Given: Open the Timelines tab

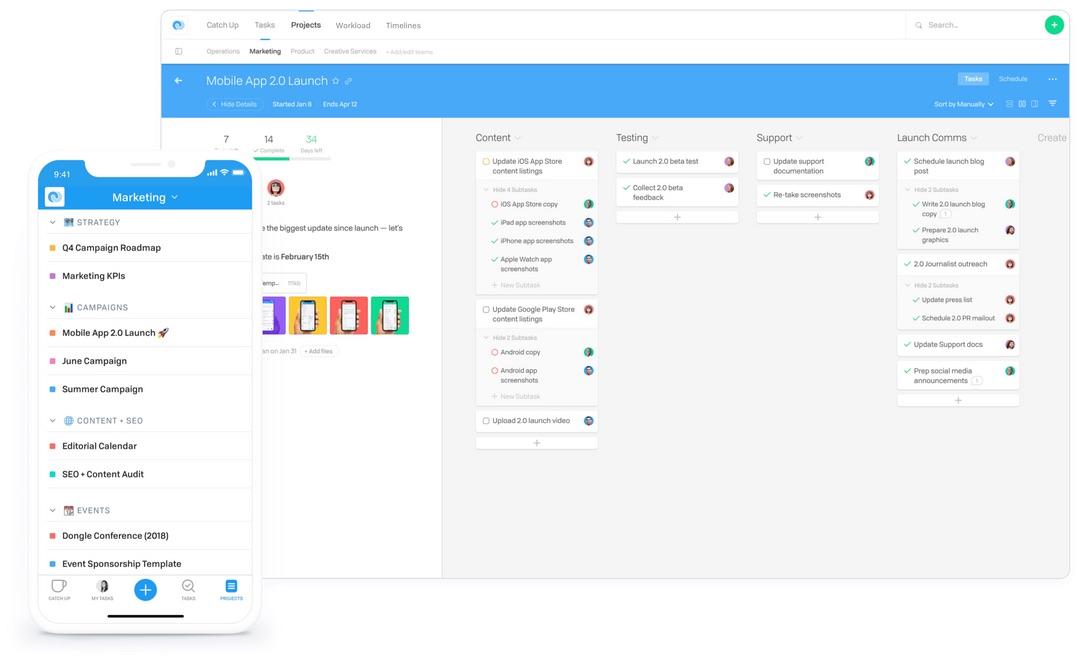Looking at the screenshot, I should [403, 26].
